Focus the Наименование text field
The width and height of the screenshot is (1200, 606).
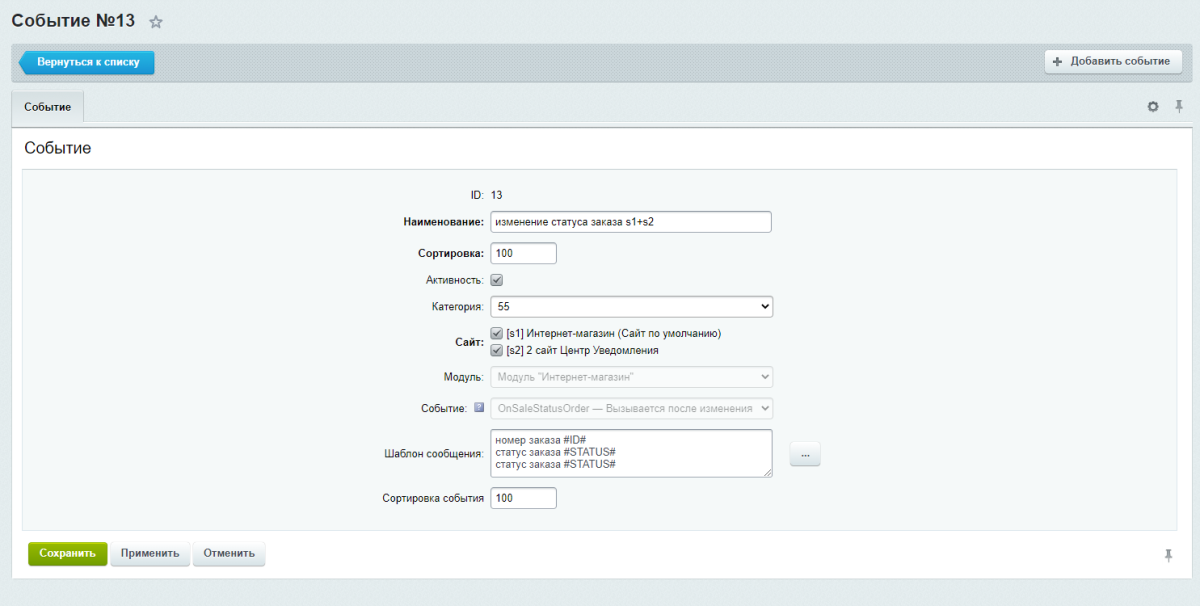pyautogui.click(x=631, y=222)
